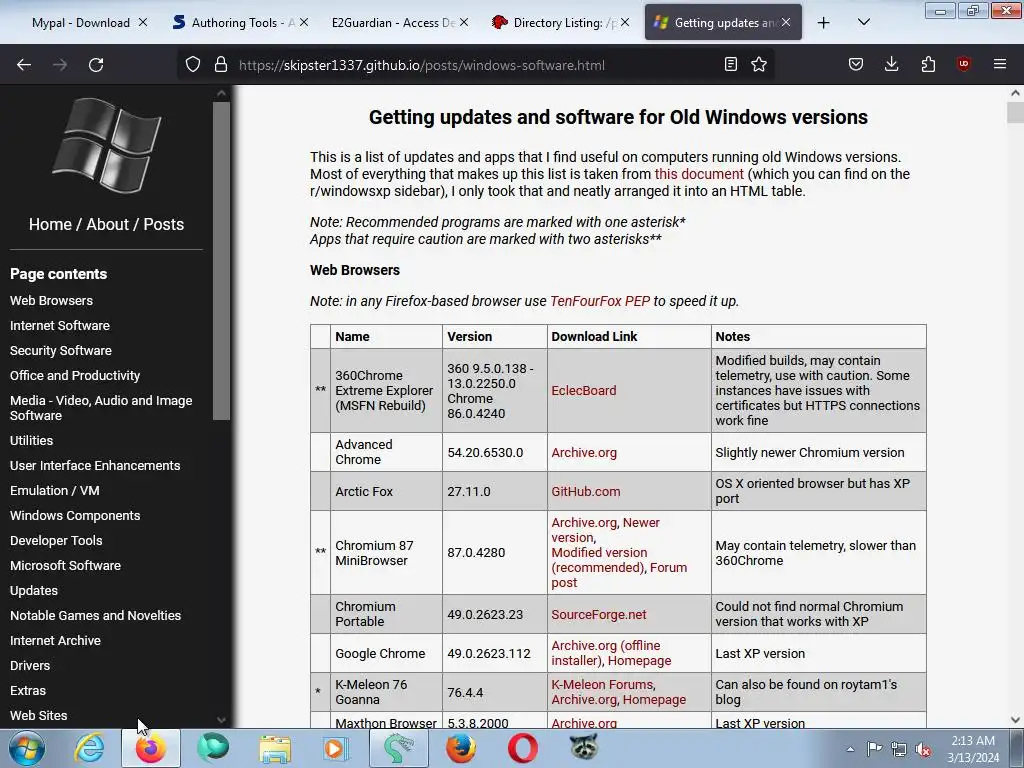
Task: Bookmark this page with the star
Action: 758,64
